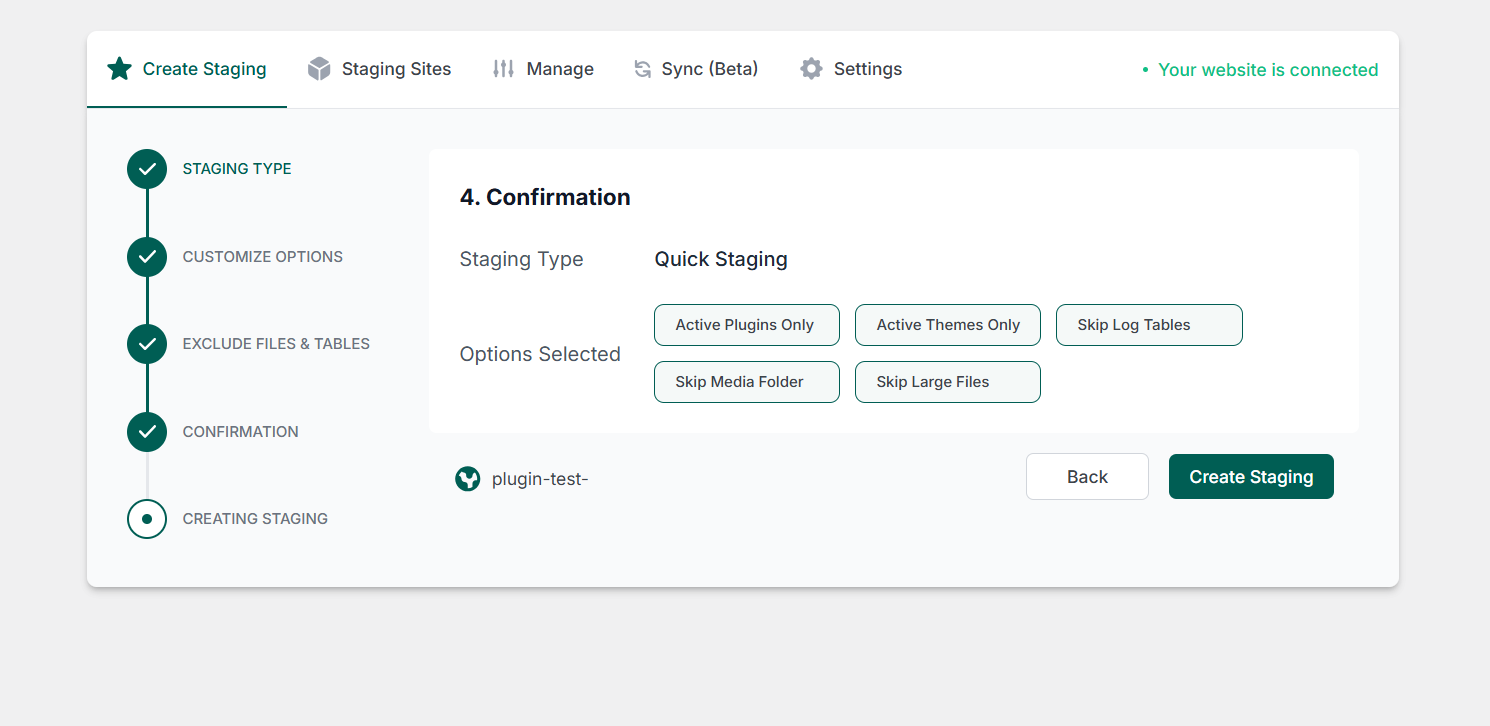Click the Skip Media Folder option chip
The image size is (1490, 726).
coord(747,382)
